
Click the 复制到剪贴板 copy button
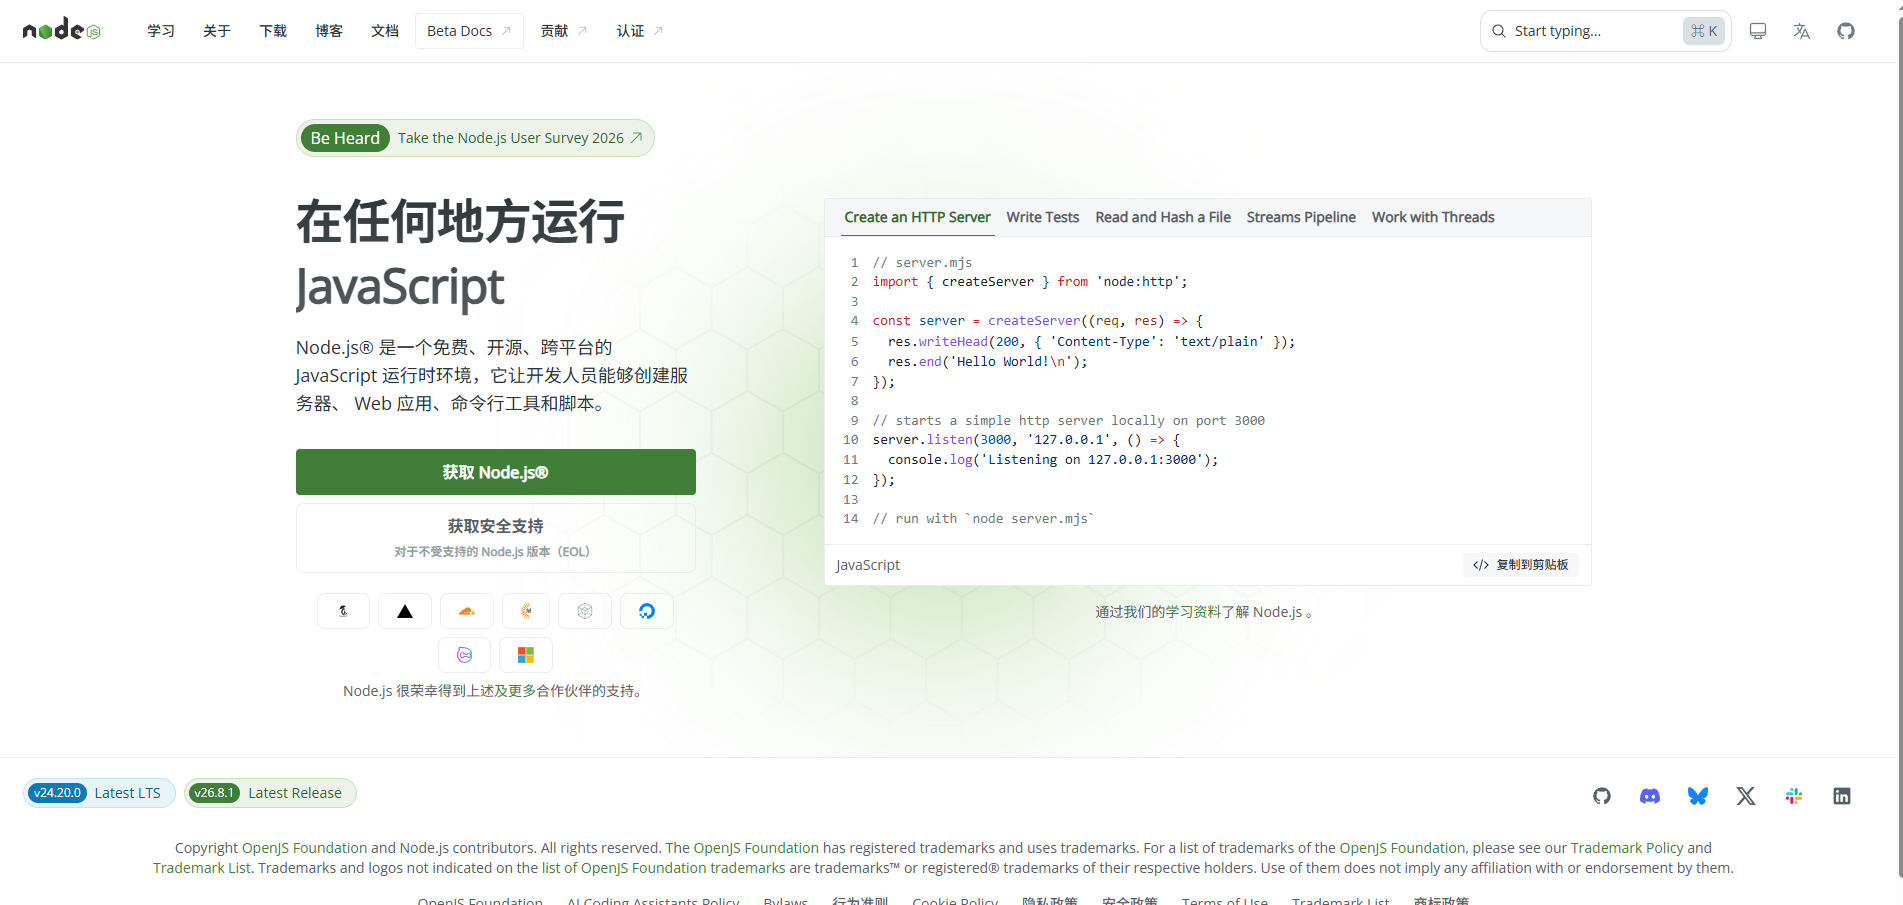1520,565
